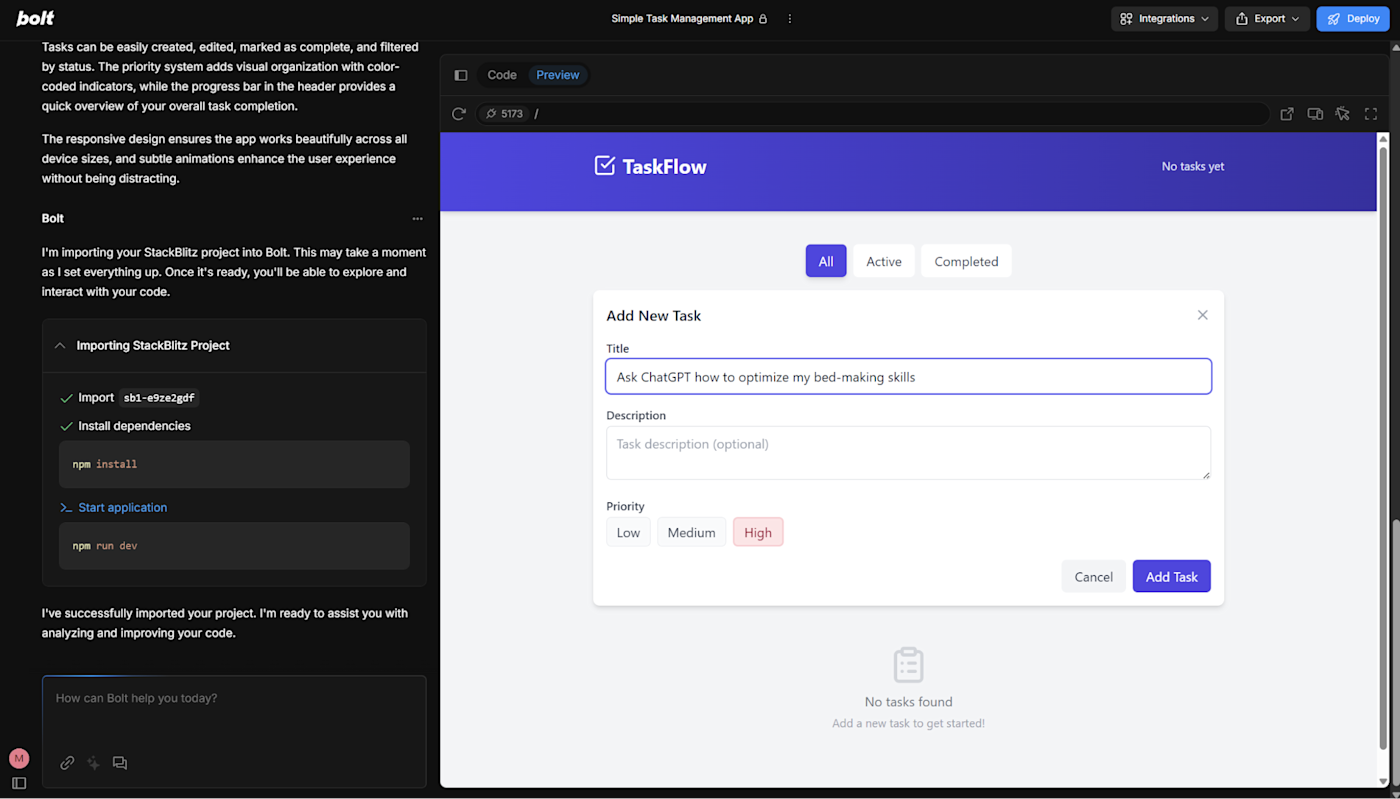The image size is (1400, 799).
Task: Show All tasks filter
Action: coord(826,261)
